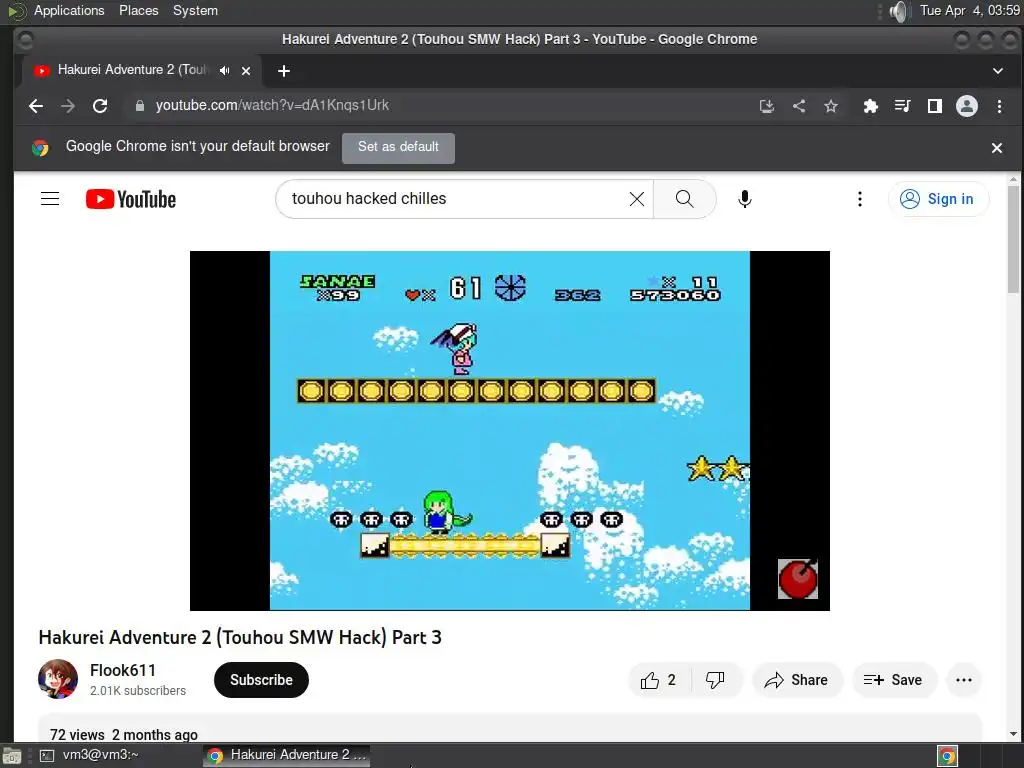
Task: Click the system volume icon
Action: 899,11
